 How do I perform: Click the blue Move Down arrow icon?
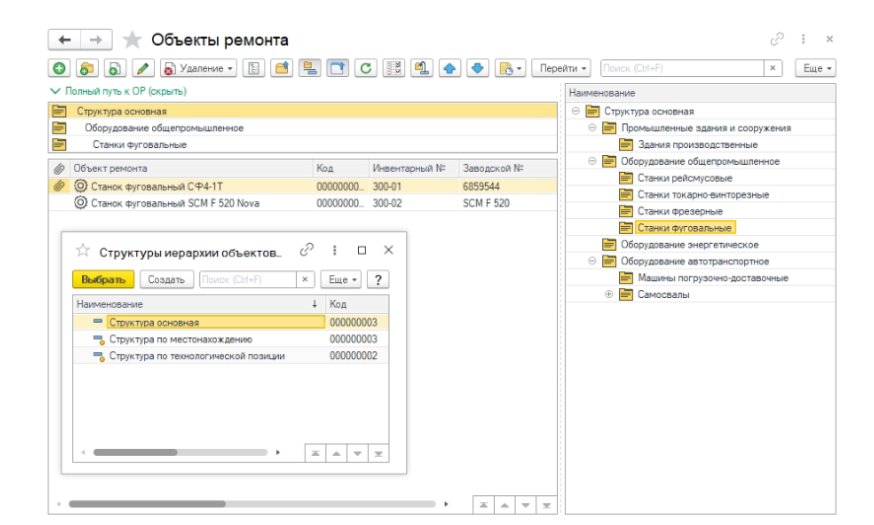pos(477,68)
